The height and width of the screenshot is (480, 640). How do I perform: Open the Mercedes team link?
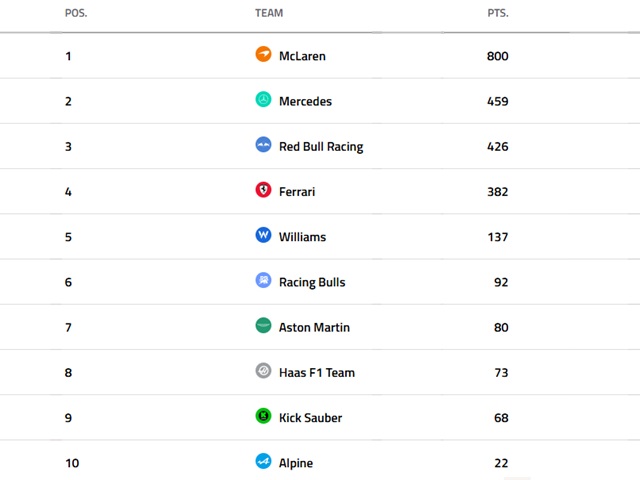(305, 101)
